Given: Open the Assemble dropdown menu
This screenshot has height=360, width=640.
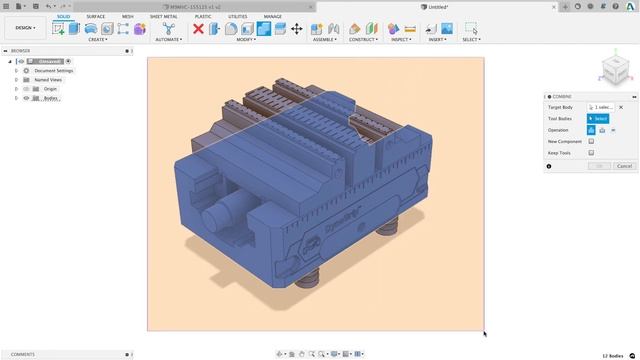Looking at the screenshot, I should coord(325,40).
